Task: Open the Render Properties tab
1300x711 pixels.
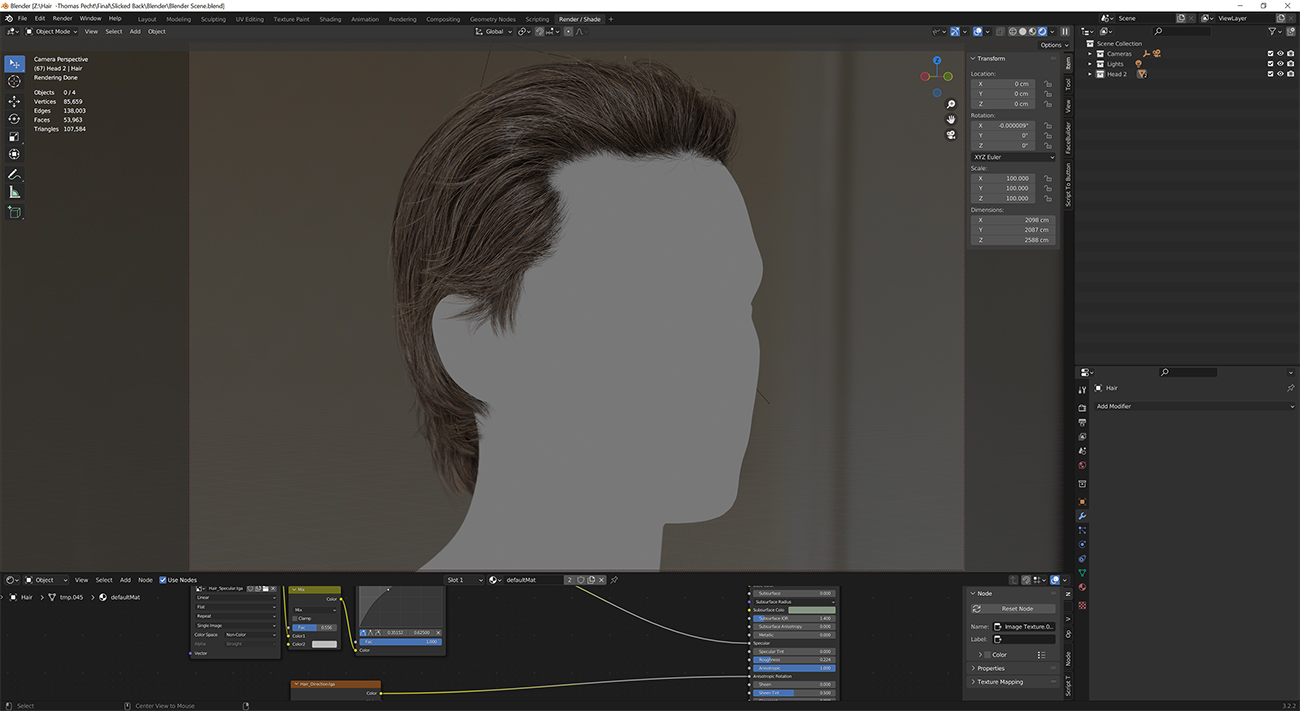Action: [1082, 407]
